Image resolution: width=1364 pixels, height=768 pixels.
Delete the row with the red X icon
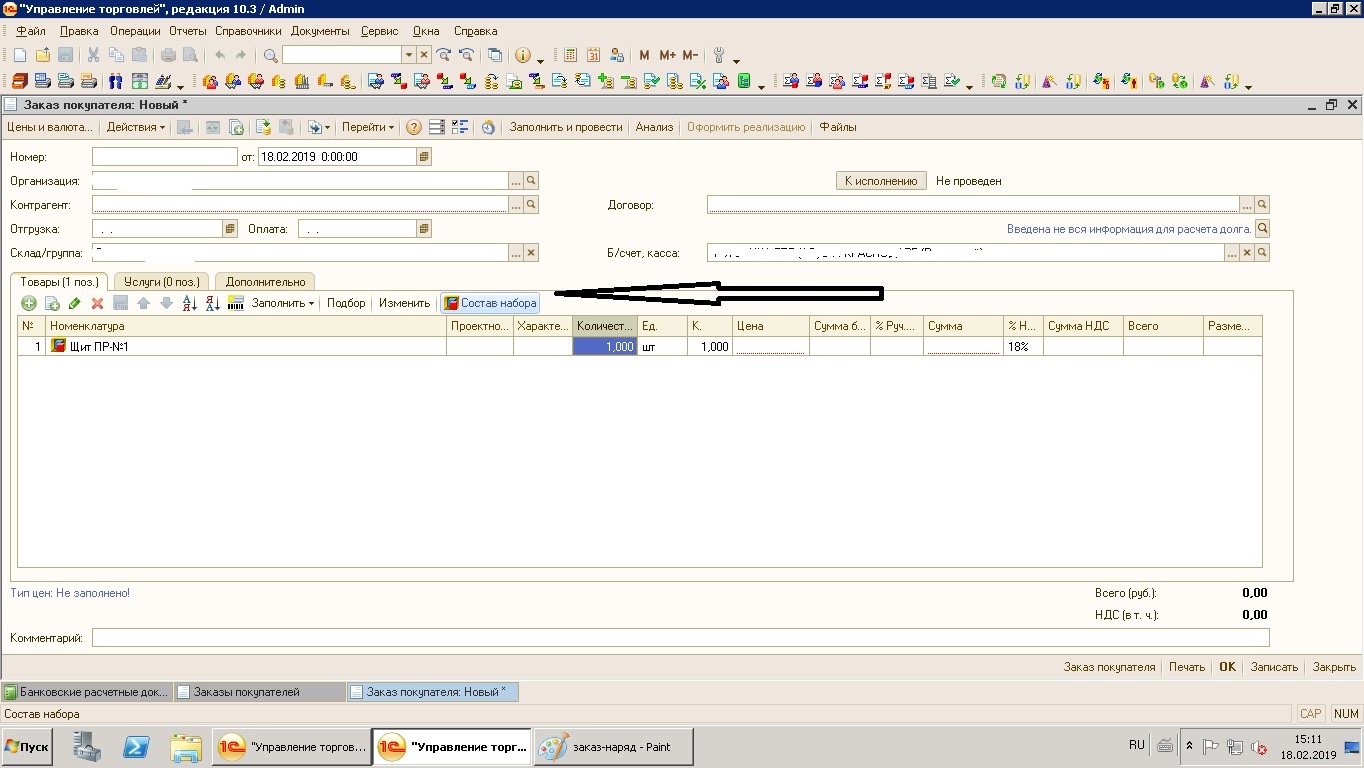[97, 303]
